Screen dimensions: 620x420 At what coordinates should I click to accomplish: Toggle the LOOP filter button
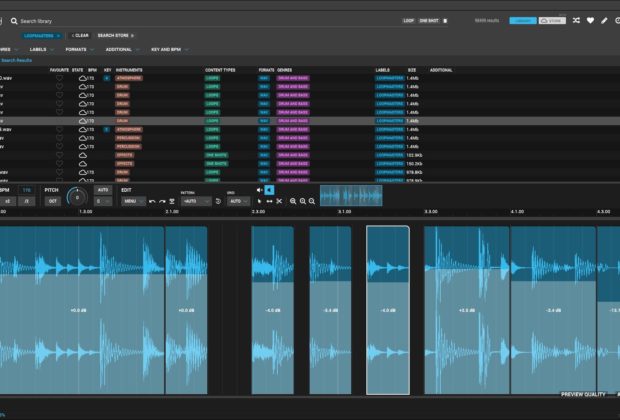[408, 21]
